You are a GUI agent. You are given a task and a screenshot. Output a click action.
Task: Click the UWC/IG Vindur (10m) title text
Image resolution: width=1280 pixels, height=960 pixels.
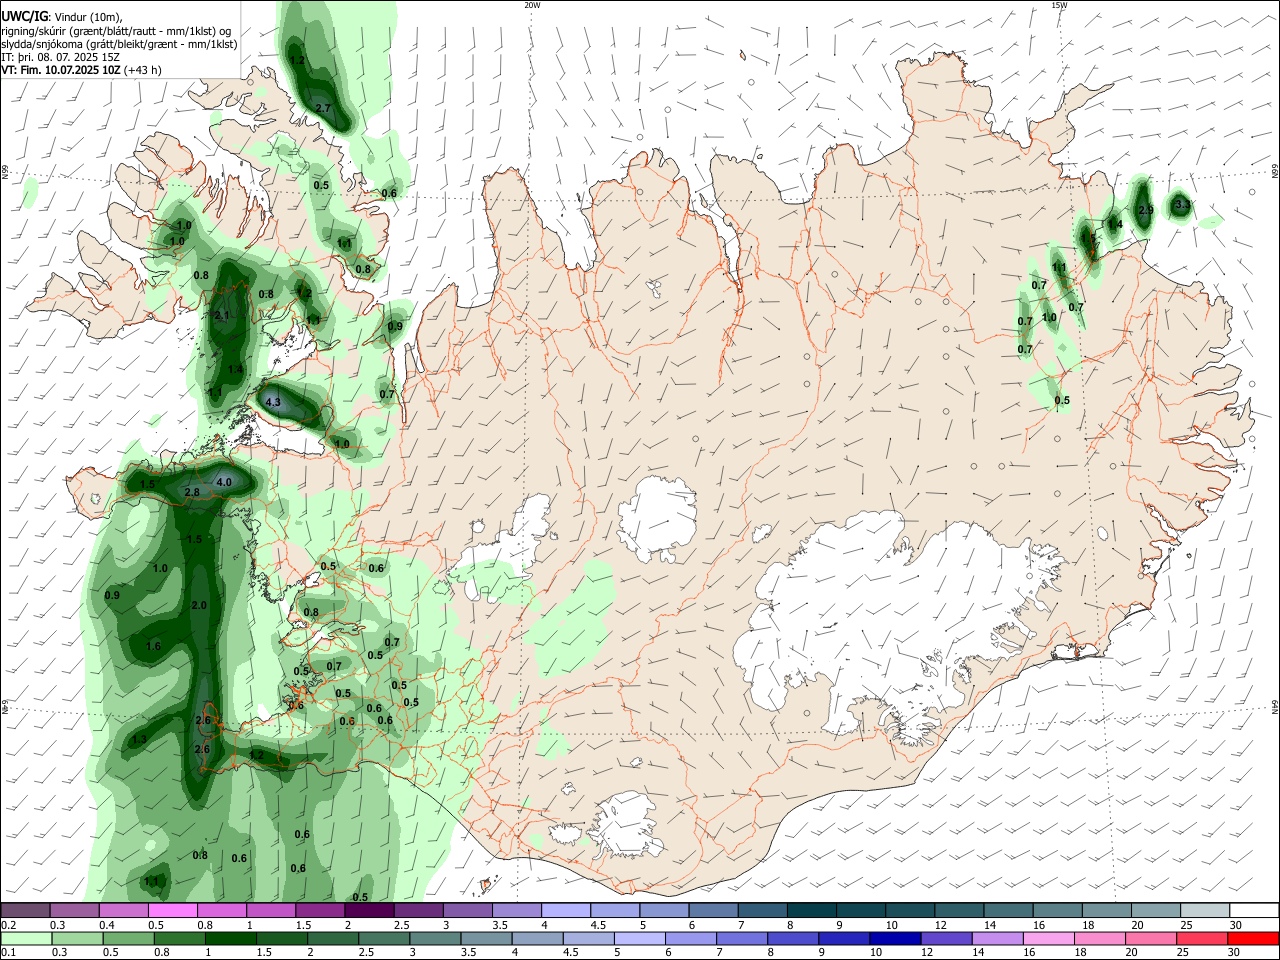(60, 17)
